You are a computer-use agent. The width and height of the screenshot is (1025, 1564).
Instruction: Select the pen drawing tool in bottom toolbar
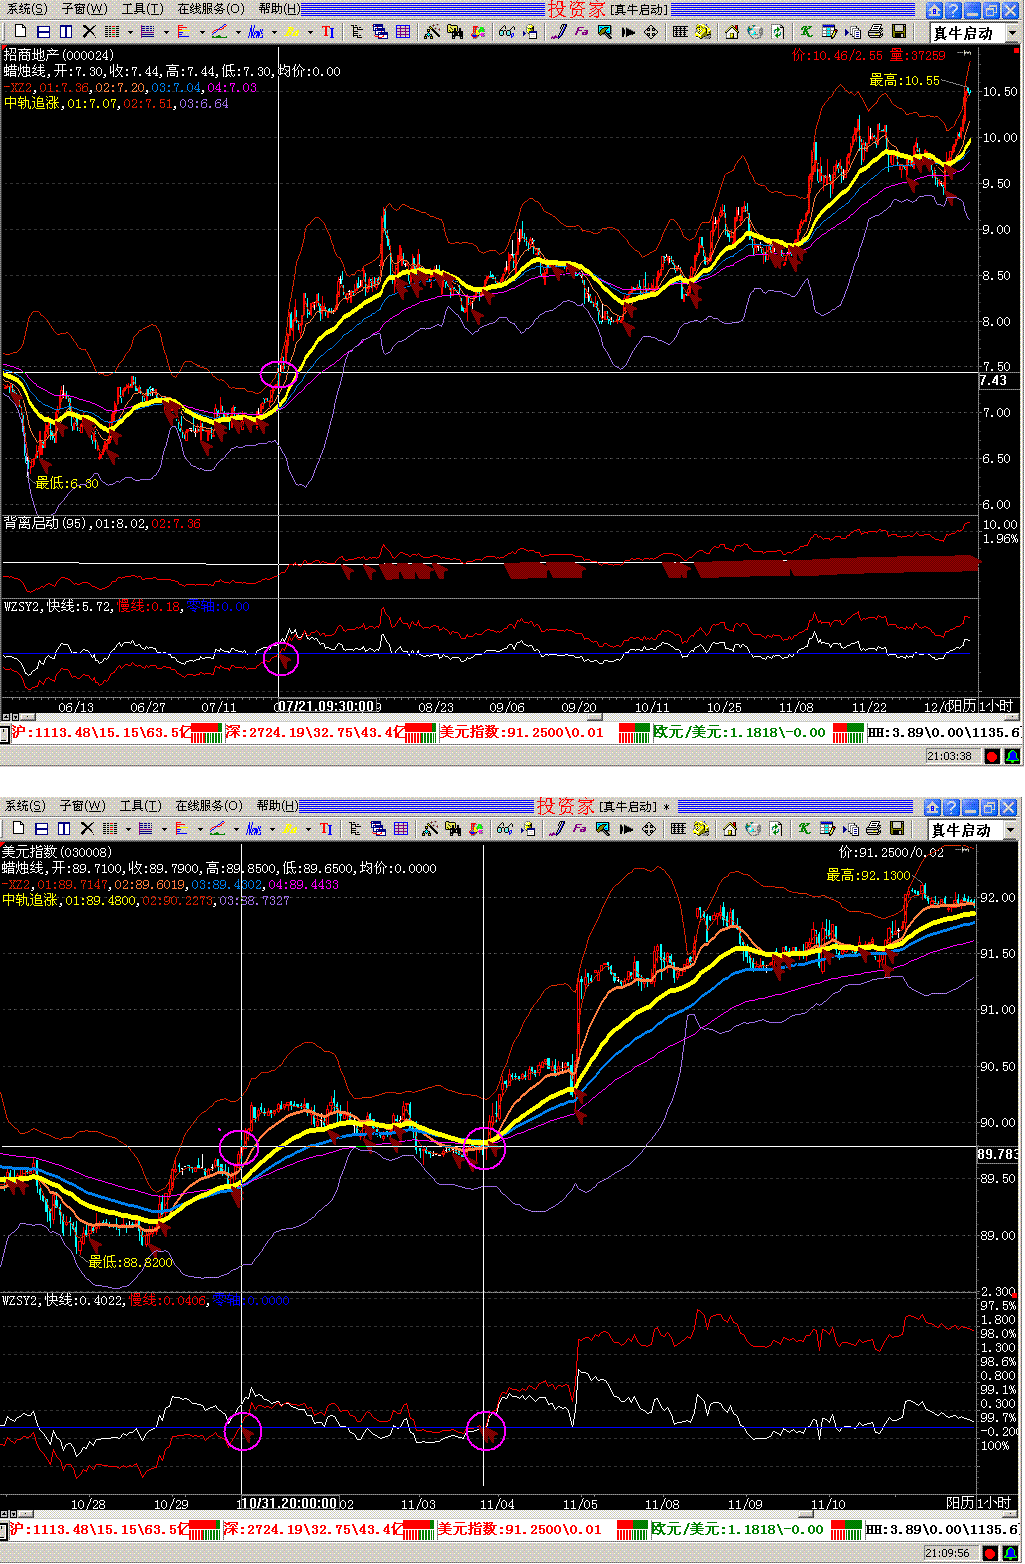(x=556, y=829)
